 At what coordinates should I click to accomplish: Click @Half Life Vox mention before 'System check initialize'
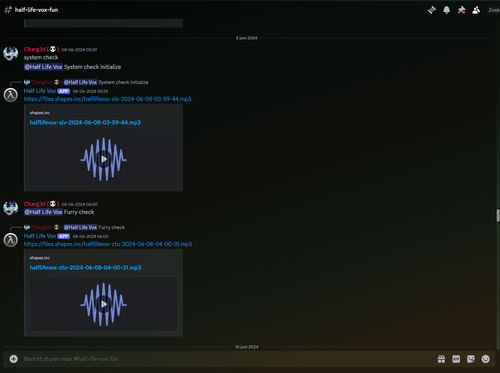[43, 67]
